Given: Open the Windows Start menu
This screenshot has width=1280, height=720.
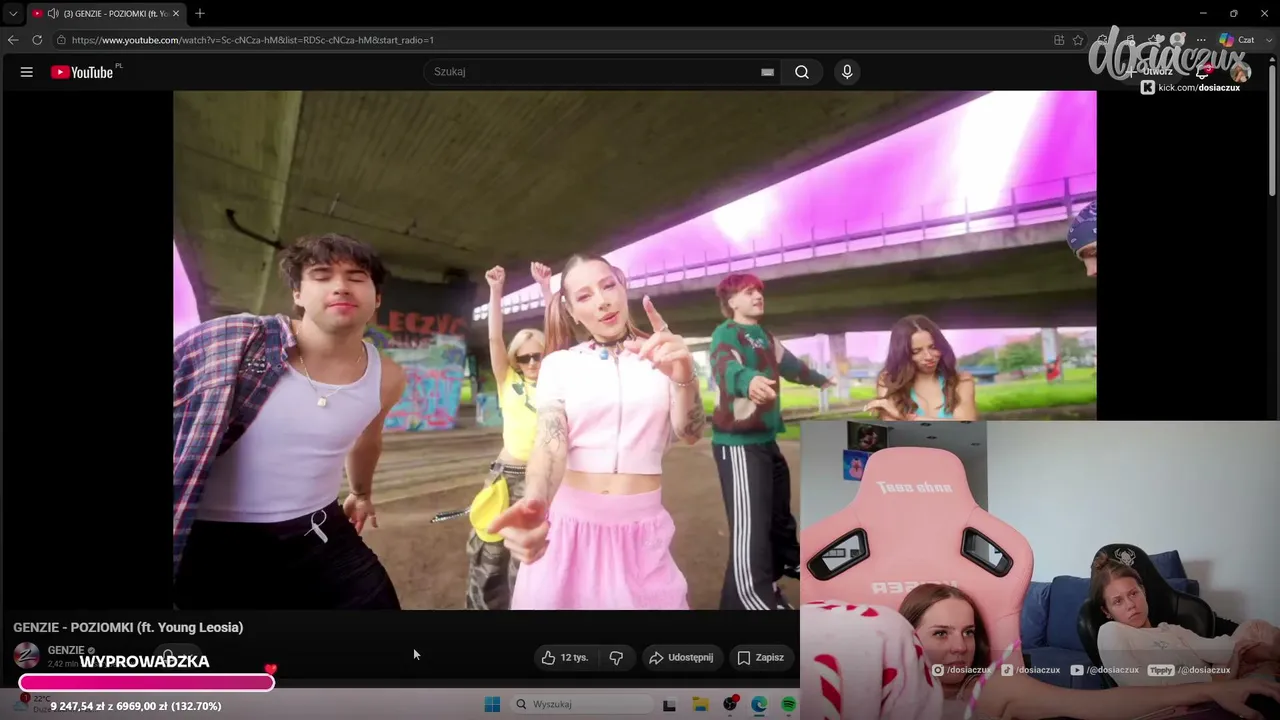Looking at the screenshot, I should pyautogui.click(x=492, y=705).
